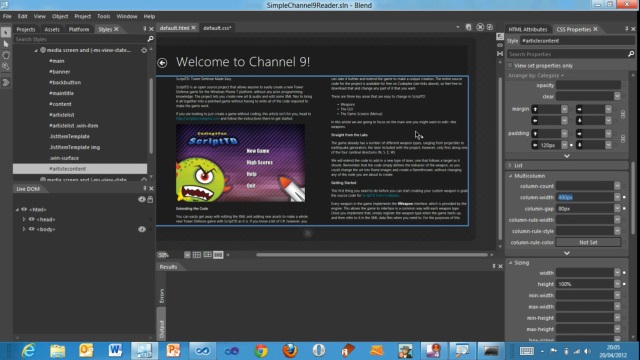
Task: Click into the opacity value field
Action: coord(588,85)
